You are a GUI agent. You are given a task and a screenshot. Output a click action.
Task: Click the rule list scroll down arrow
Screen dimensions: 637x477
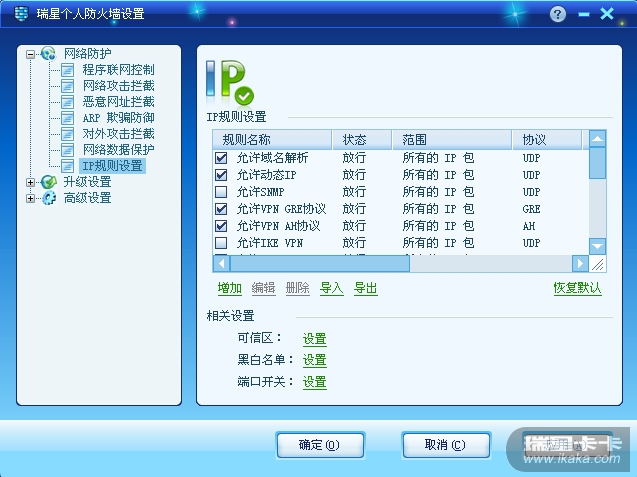[x=598, y=246]
